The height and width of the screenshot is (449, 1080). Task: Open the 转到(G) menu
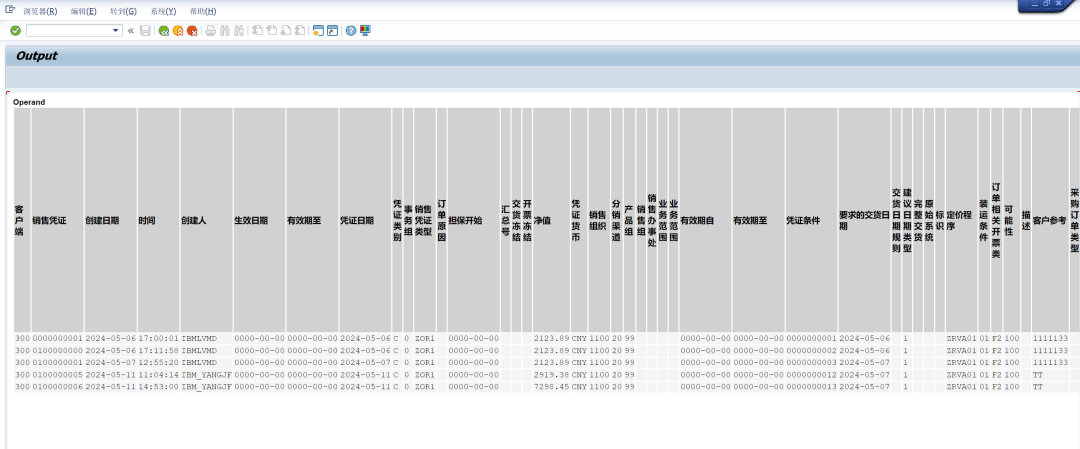pos(123,12)
